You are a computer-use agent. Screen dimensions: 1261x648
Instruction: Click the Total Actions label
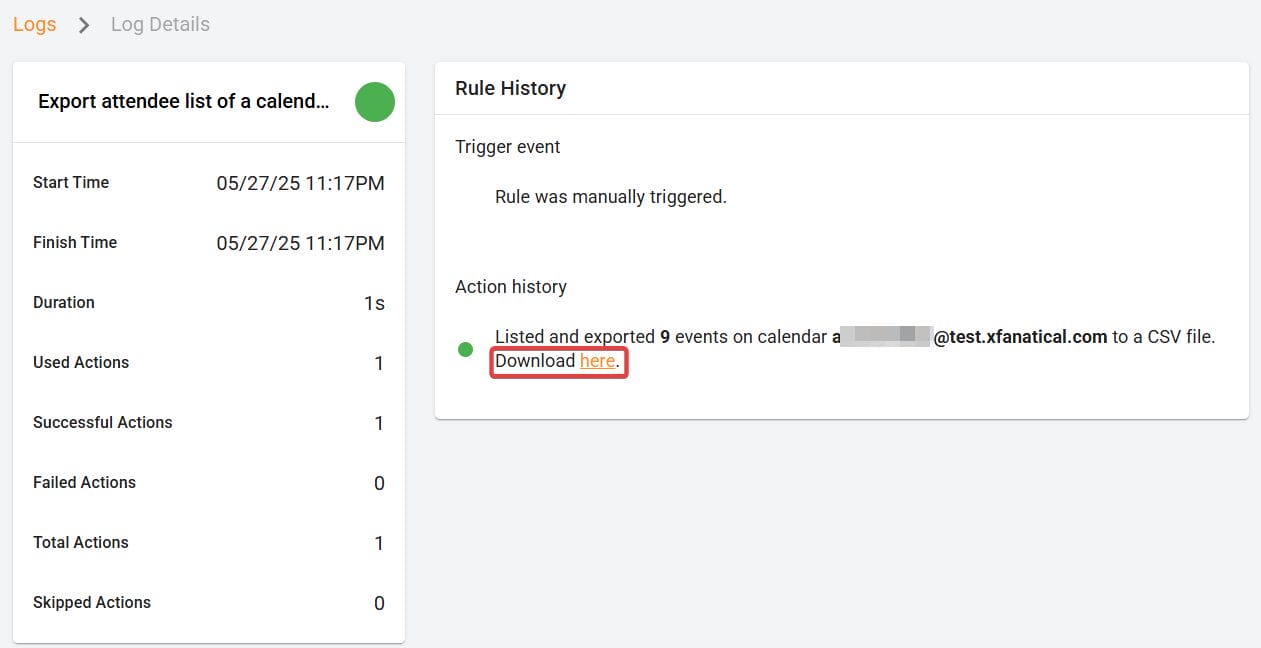(80, 542)
